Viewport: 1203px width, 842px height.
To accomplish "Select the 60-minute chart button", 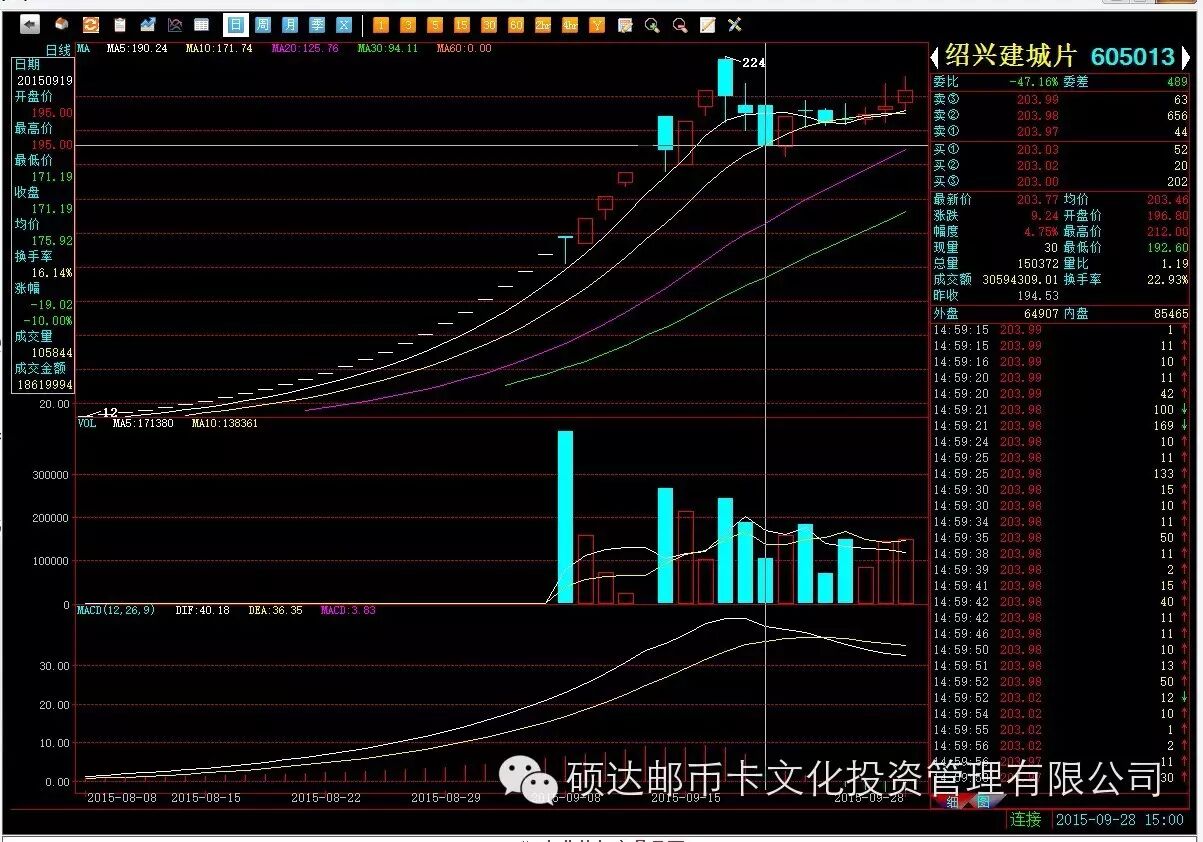I will (x=516, y=24).
